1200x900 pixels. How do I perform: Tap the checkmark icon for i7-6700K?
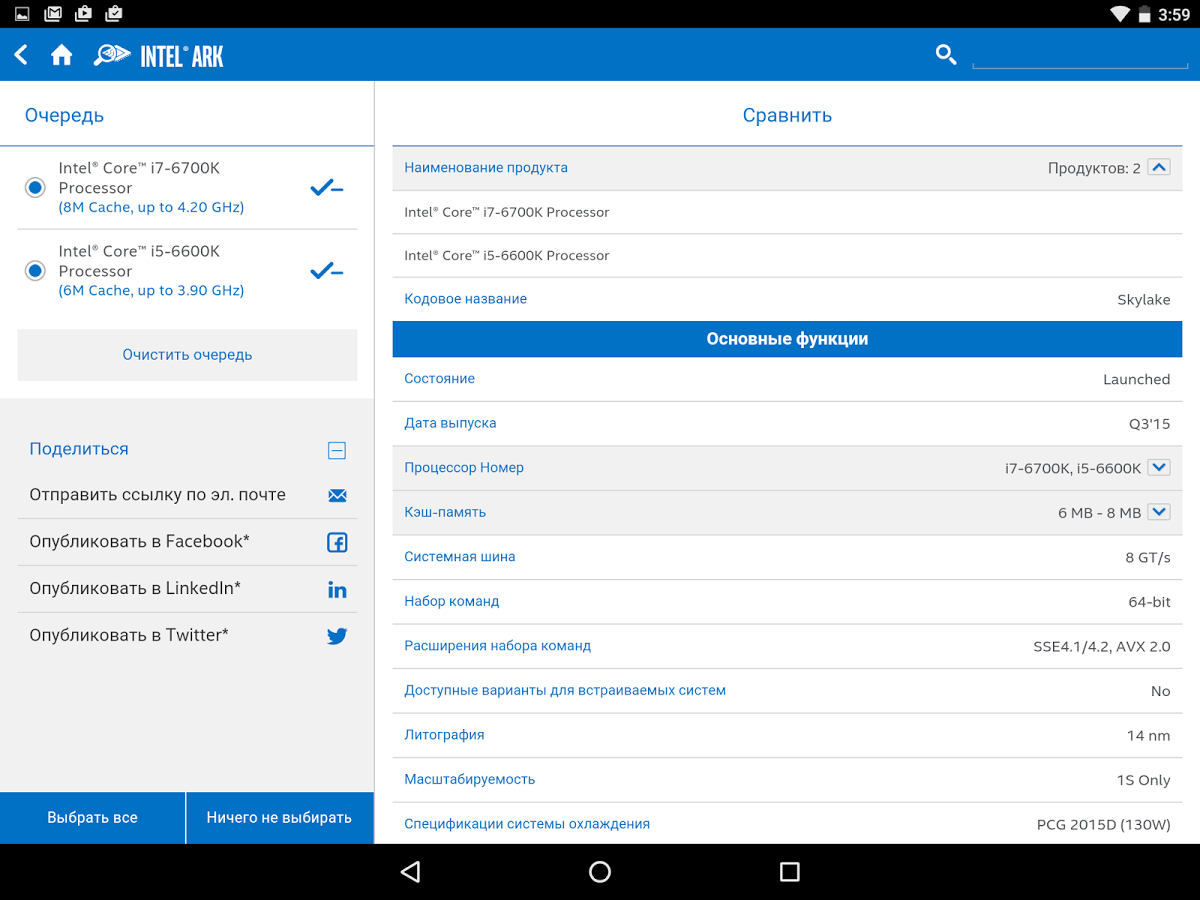[x=327, y=188]
